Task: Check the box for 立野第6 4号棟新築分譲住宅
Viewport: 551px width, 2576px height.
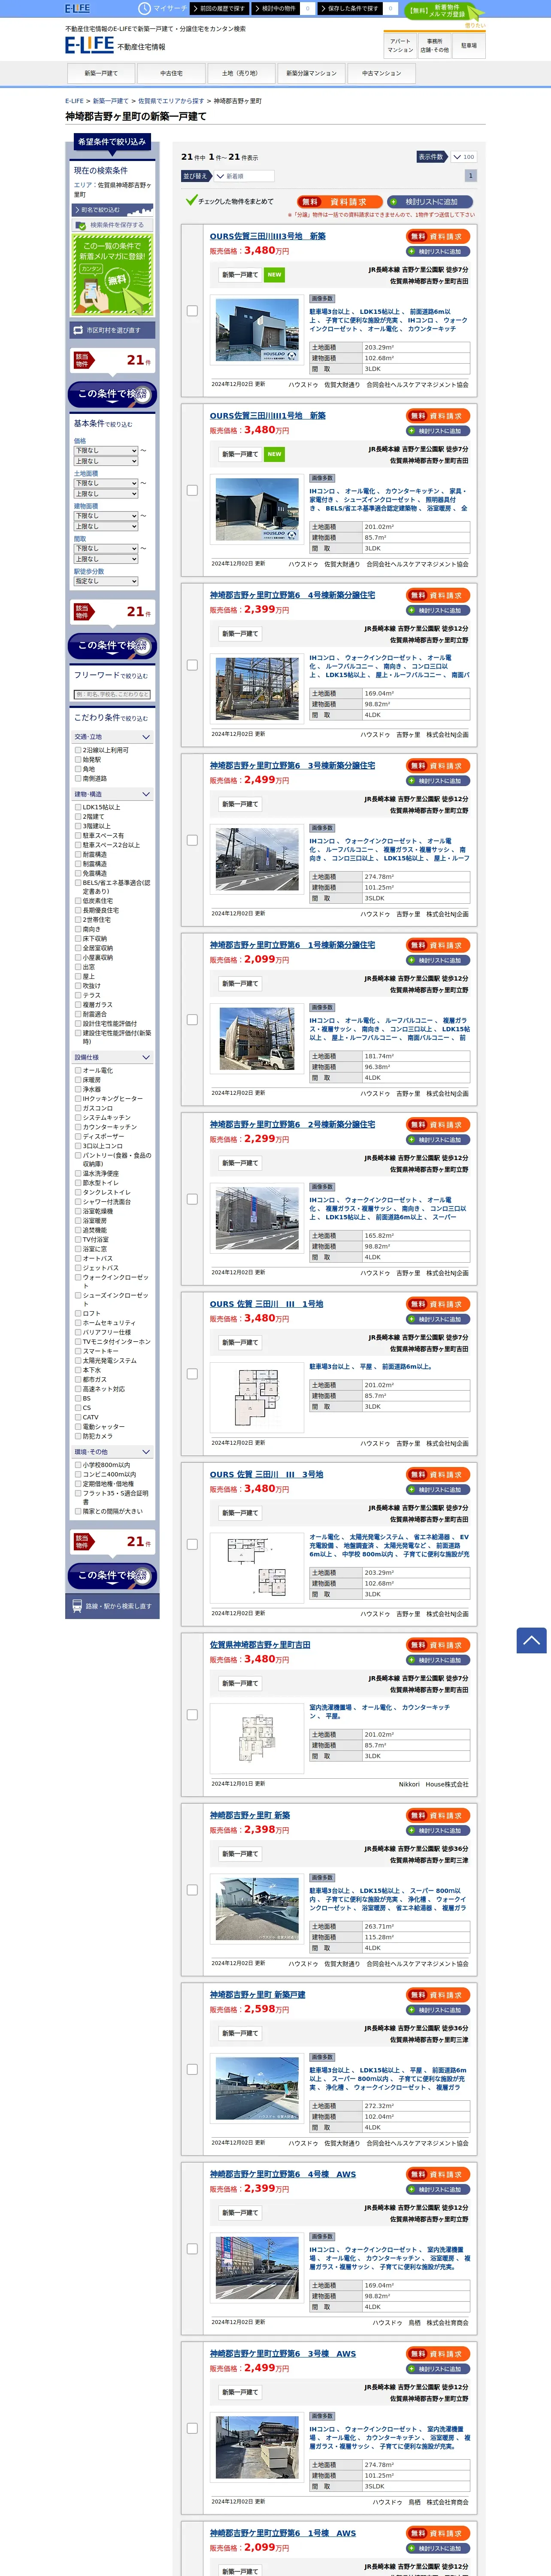Action: 192,665
